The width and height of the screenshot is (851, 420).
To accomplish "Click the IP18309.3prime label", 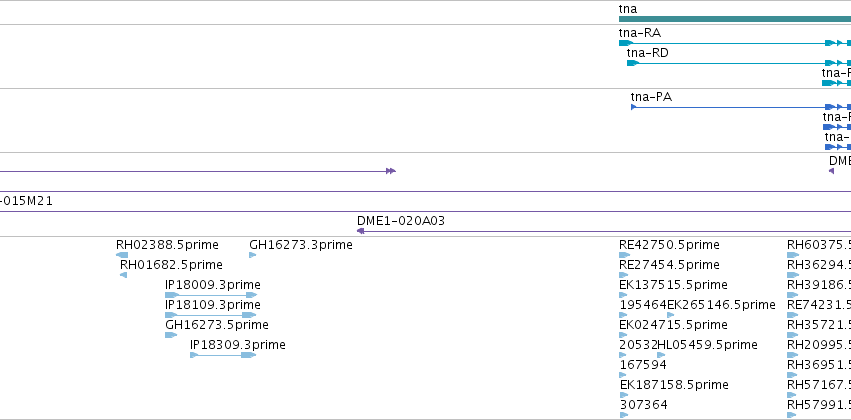I will point(238,345).
